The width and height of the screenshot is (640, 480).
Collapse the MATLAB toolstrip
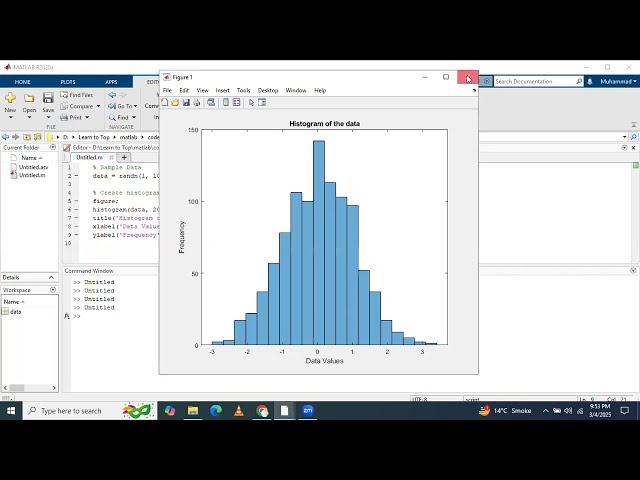click(x=634, y=125)
